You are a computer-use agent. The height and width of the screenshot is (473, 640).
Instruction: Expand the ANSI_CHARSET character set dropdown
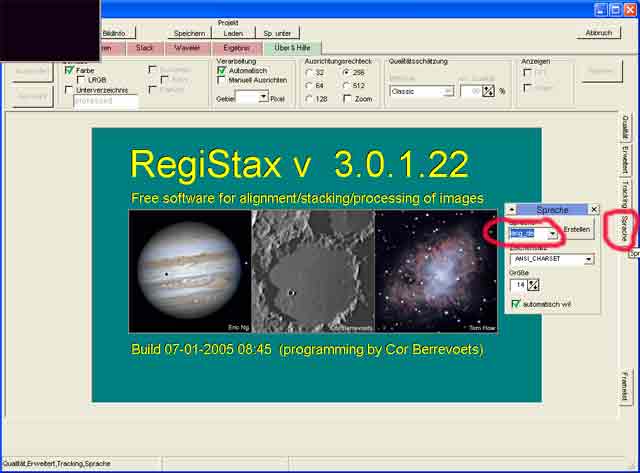point(589,259)
